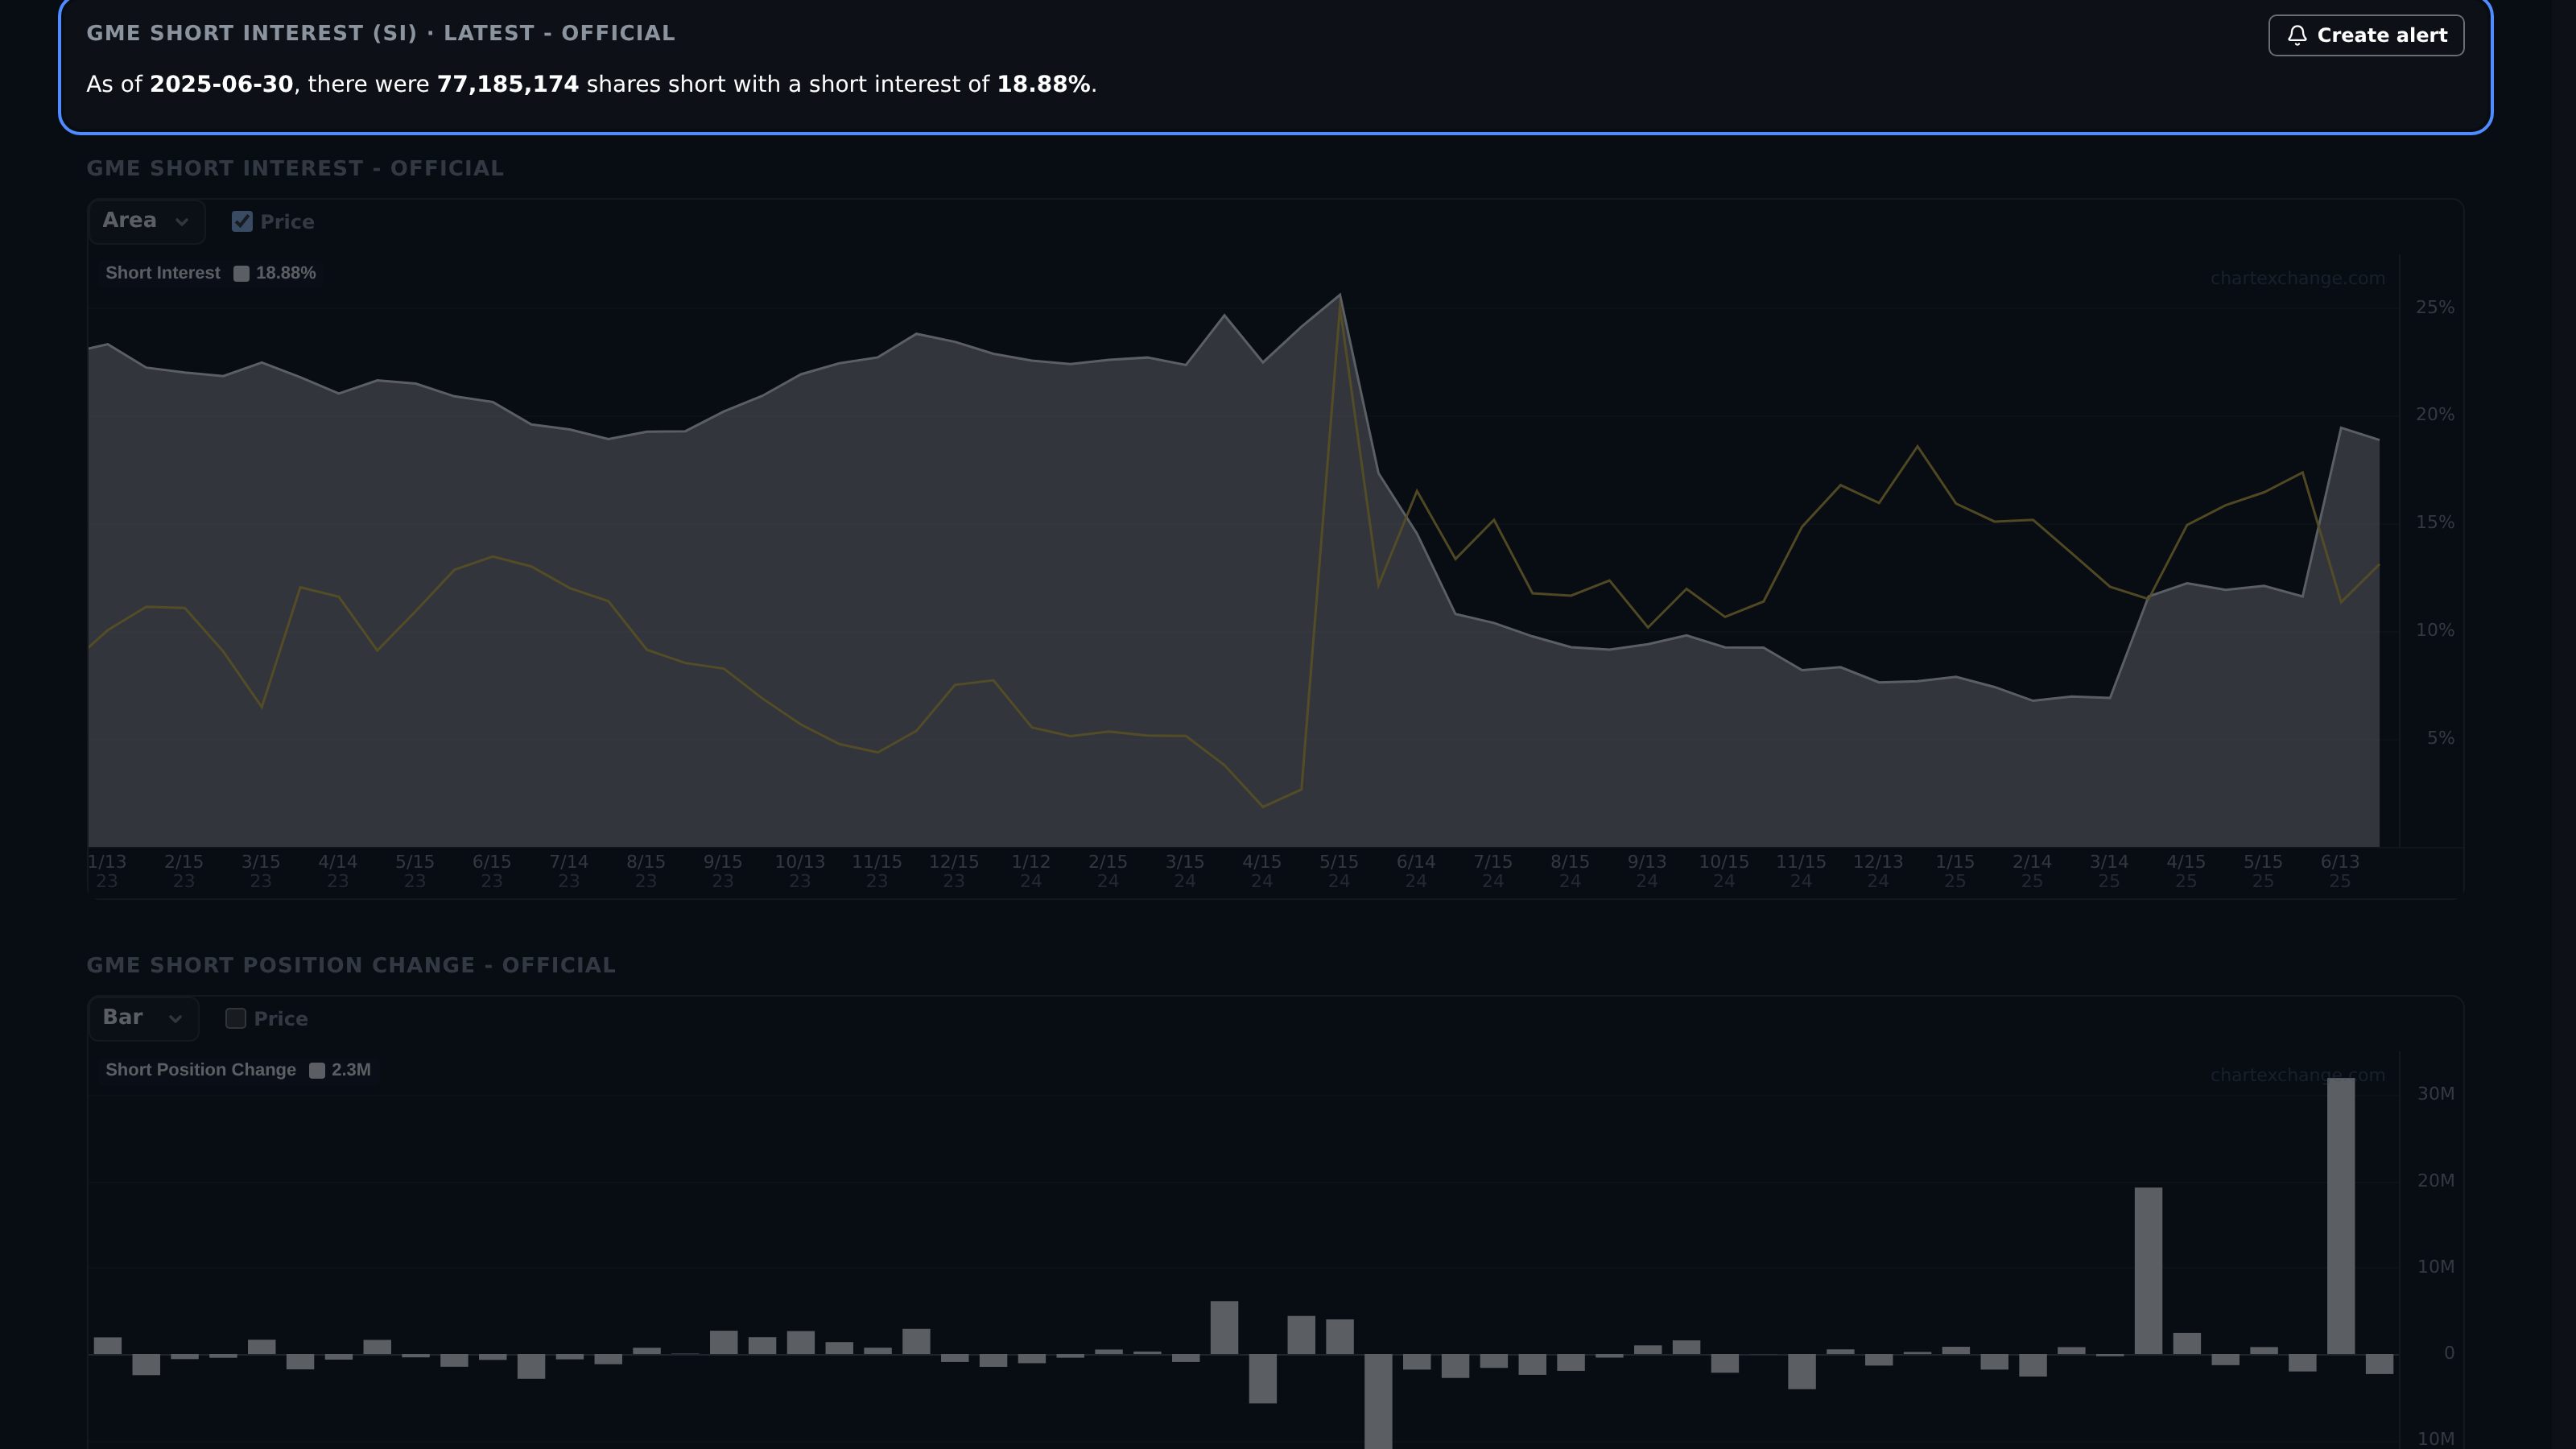Screen dimensions: 2576x1449
Task: Click the short interest peak near 5/15 24
Action: (x=1340, y=295)
